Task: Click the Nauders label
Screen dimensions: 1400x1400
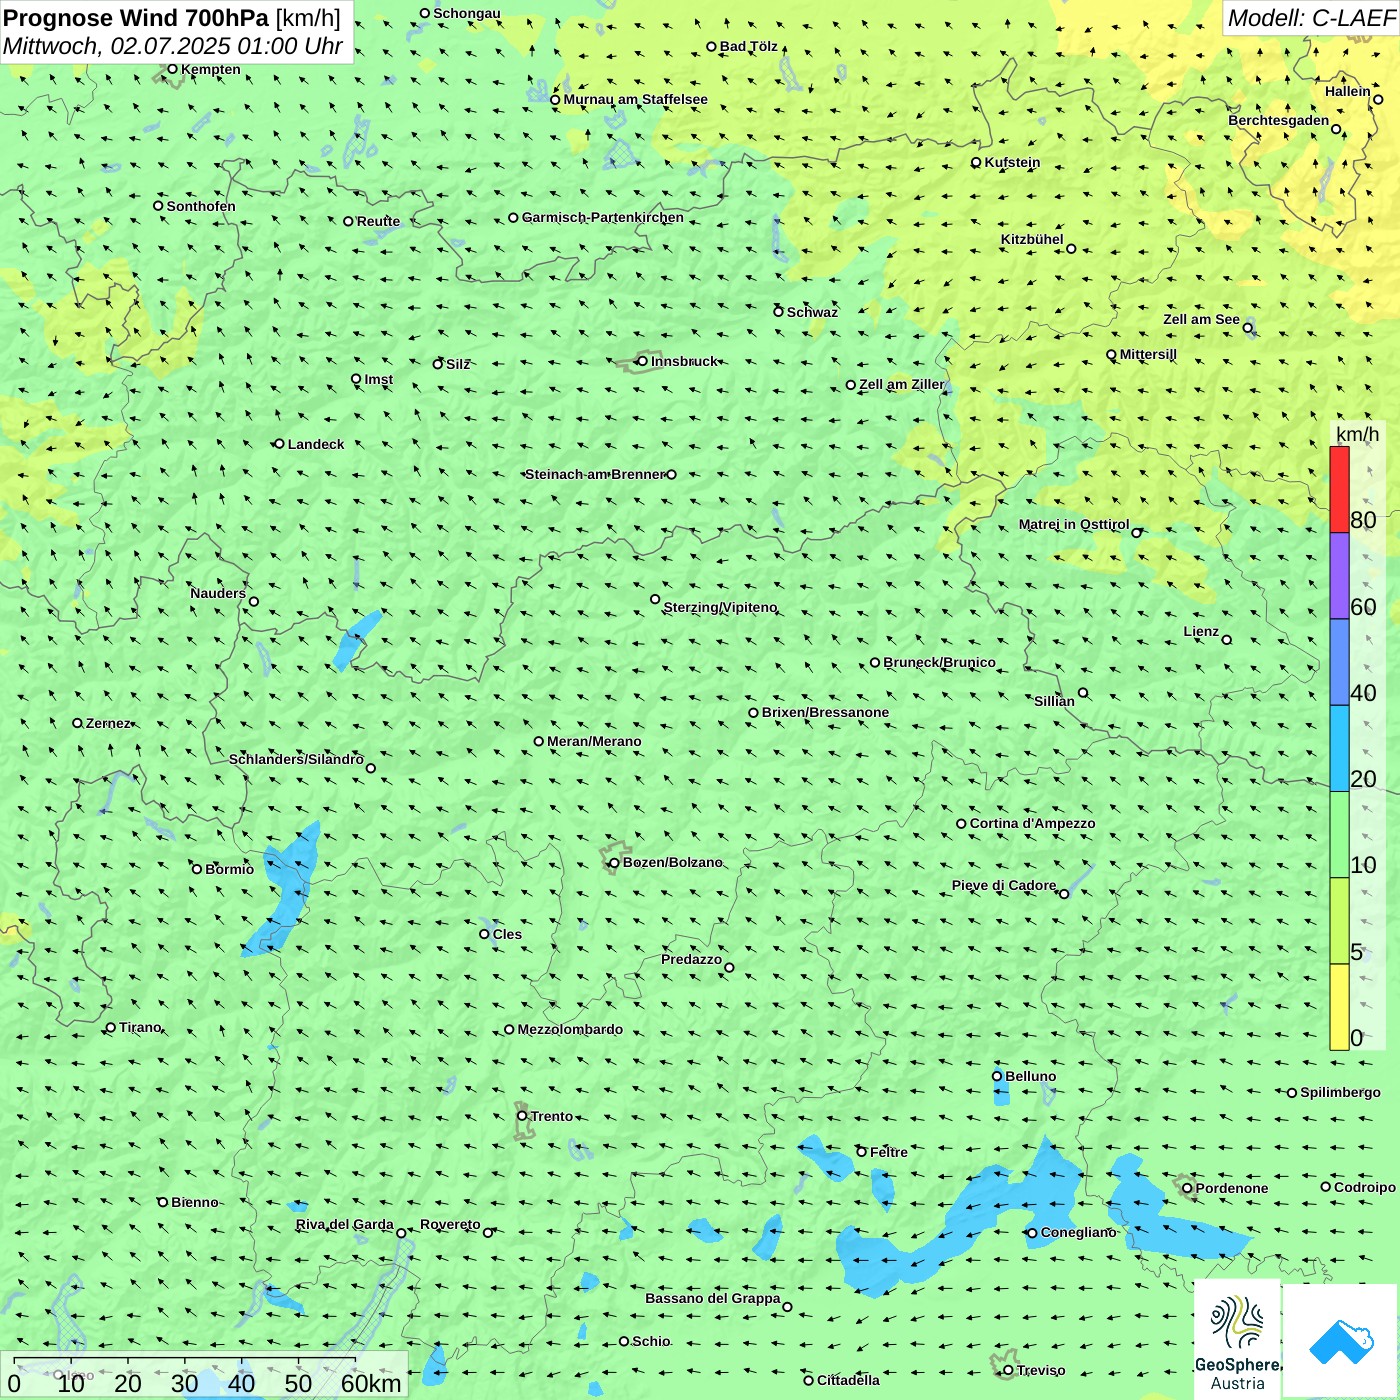Action: (218, 593)
